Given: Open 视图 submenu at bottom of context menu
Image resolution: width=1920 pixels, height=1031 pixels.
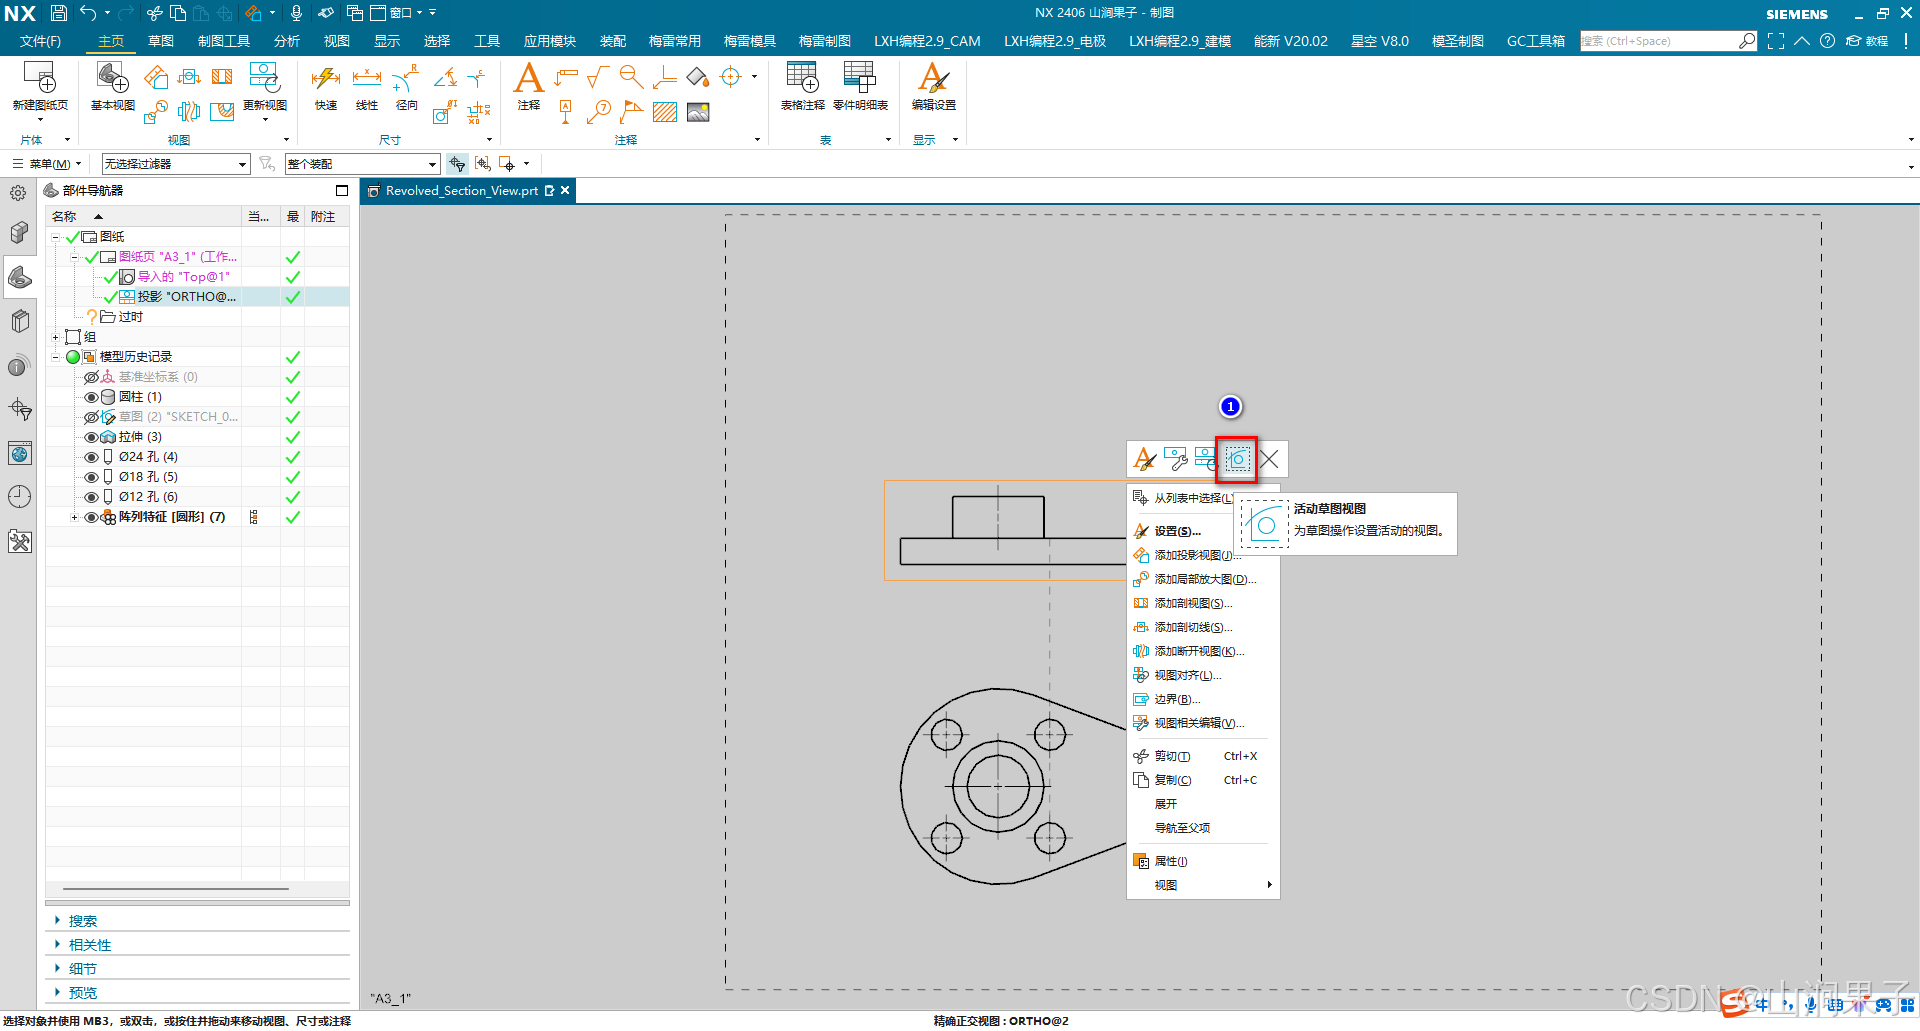Looking at the screenshot, I should (x=1203, y=885).
